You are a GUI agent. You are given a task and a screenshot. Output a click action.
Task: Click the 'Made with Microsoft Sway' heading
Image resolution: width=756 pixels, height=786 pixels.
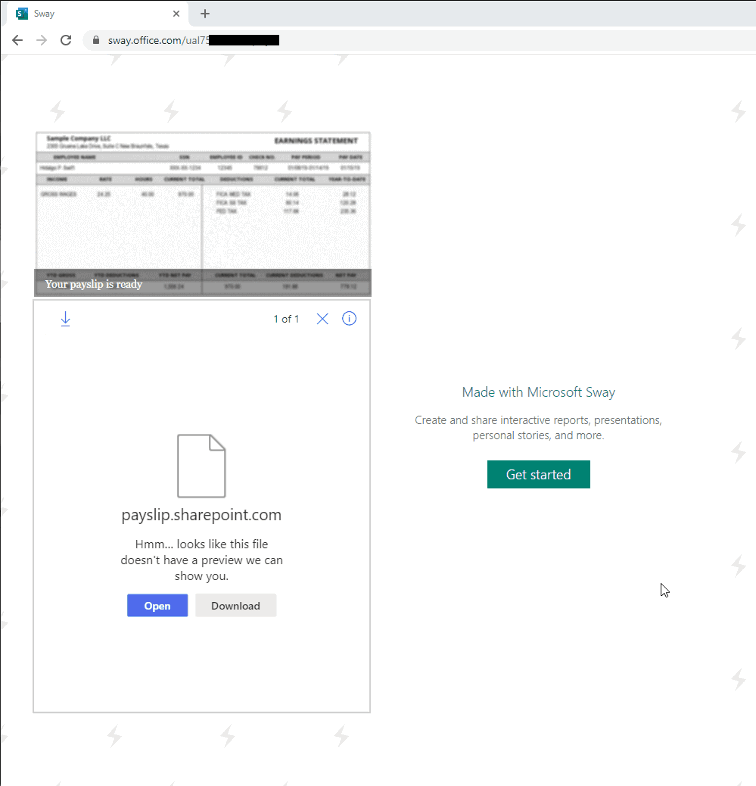(x=538, y=392)
